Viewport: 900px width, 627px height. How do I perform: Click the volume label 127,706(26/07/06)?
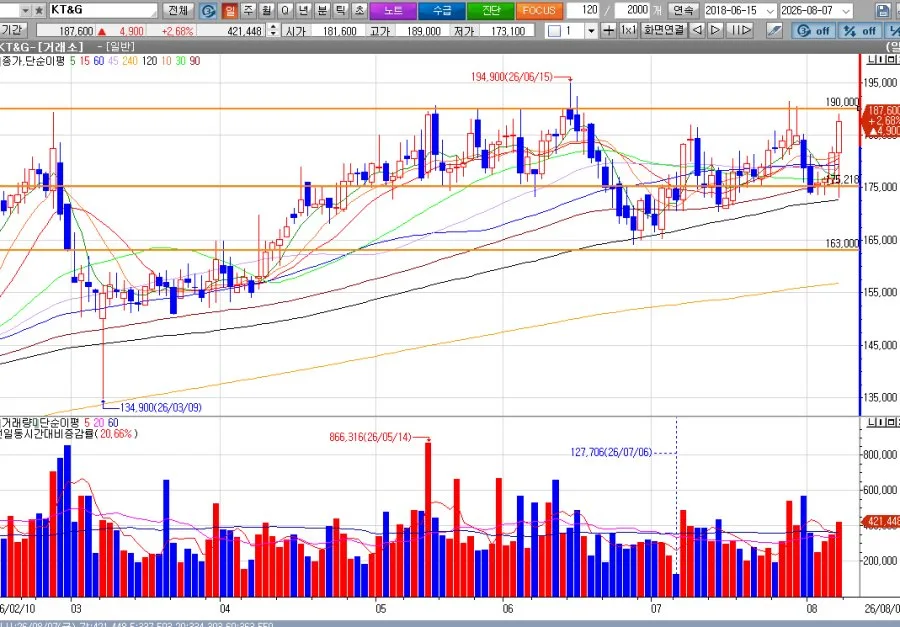pyautogui.click(x=611, y=452)
